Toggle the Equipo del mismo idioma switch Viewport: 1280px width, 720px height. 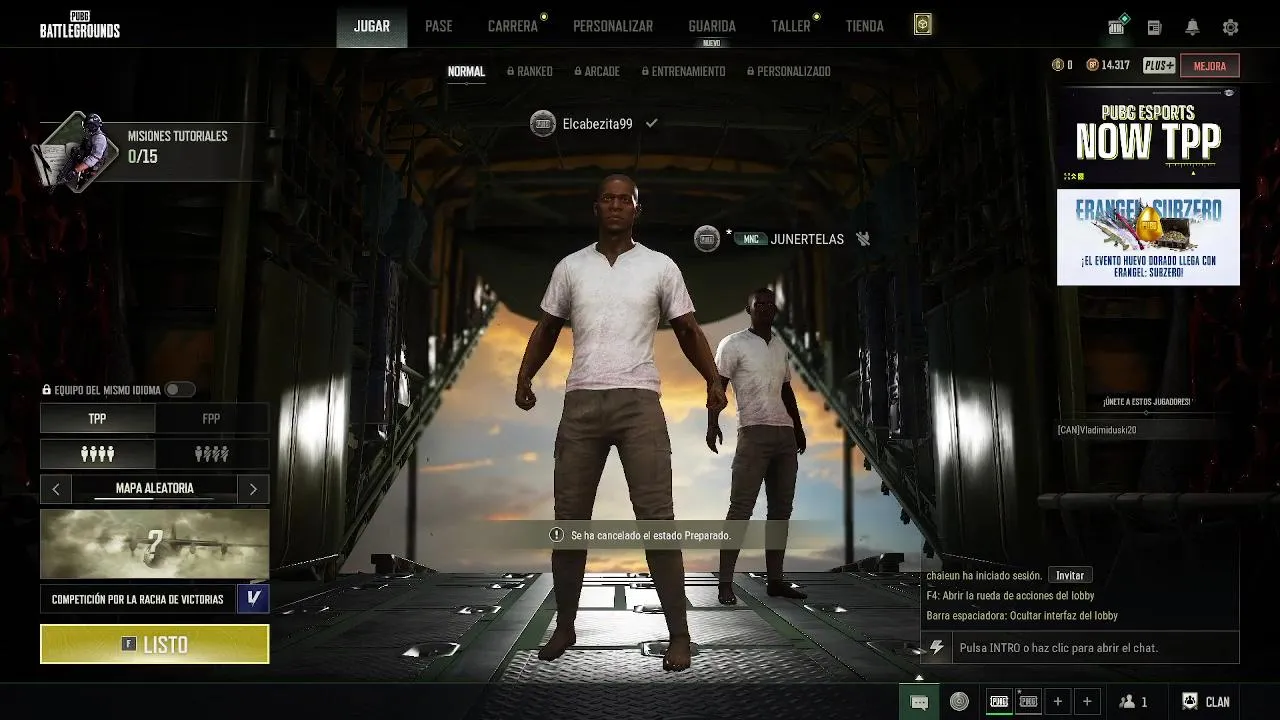point(180,390)
